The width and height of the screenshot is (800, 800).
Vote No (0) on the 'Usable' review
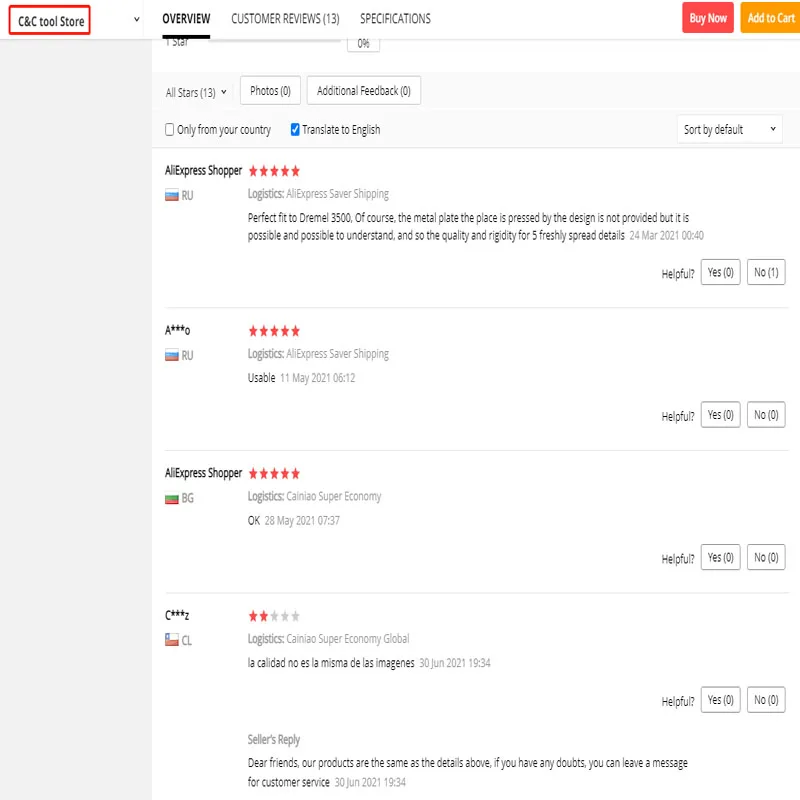(x=766, y=415)
